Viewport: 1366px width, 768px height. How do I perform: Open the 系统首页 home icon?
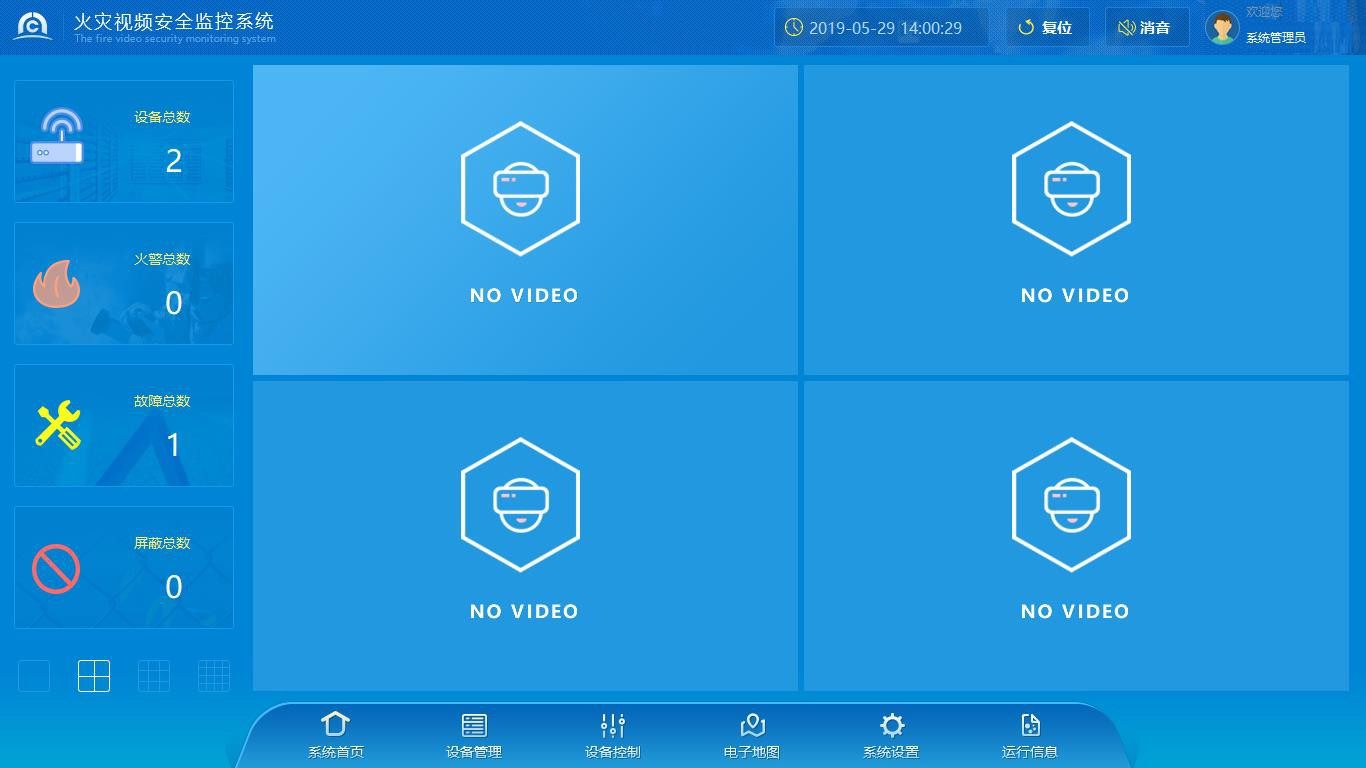tap(335, 726)
